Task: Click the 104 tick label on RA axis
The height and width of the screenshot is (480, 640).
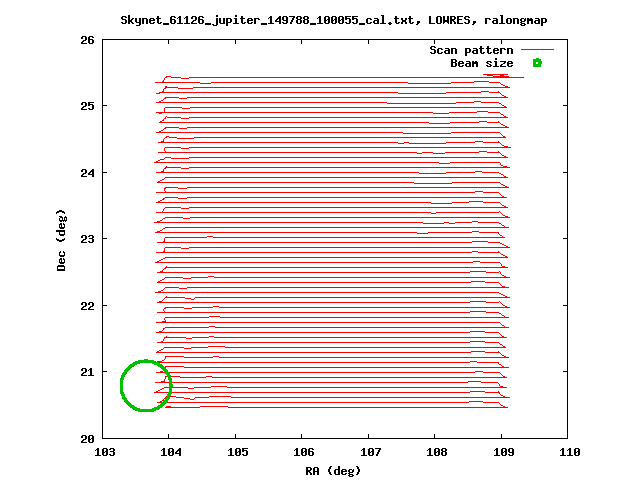Action: coord(171,453)
